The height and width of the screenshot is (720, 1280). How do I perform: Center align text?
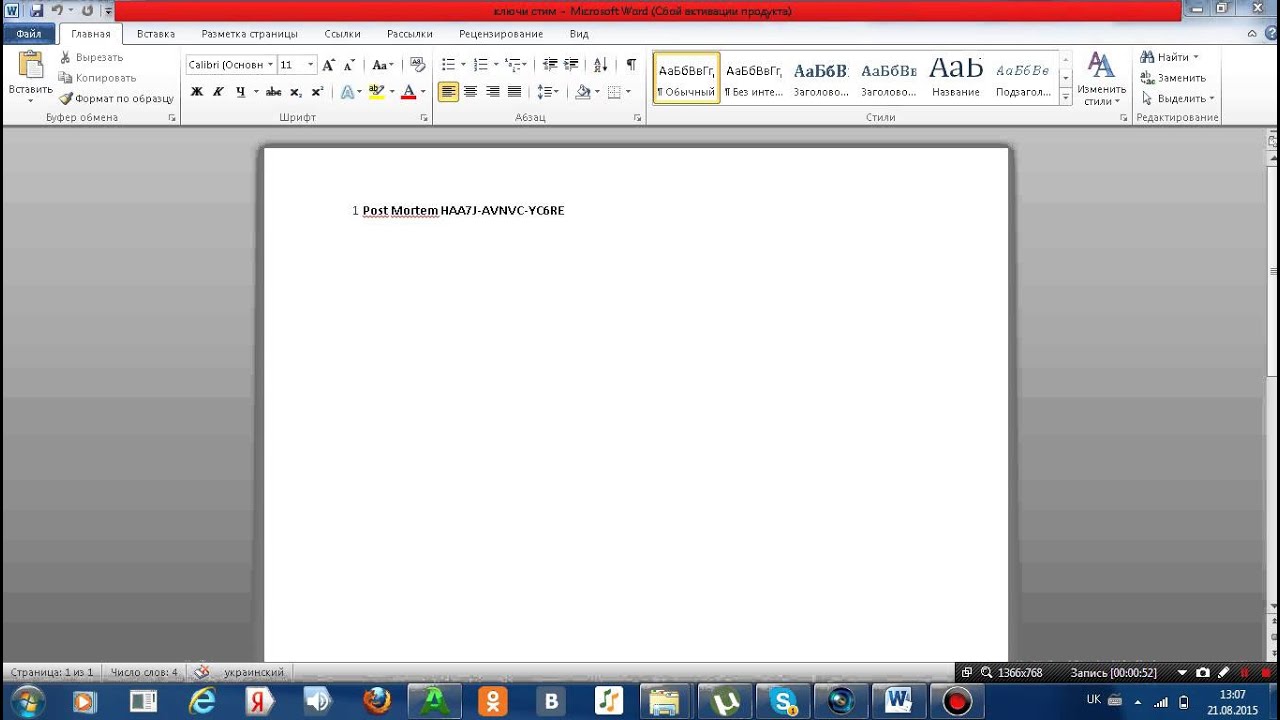470,91
